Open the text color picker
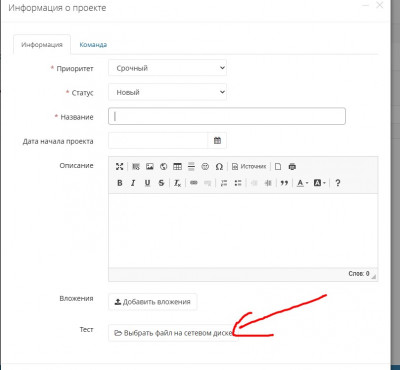The width and height of the screenshot is (400, 370). click(x=302, y=183)
